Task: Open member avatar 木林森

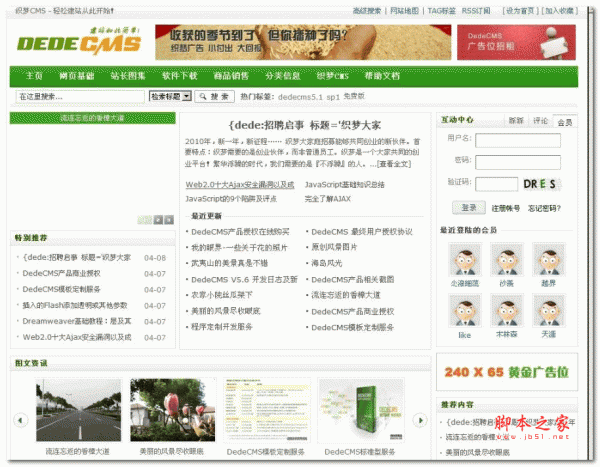Action: pos(507,310)
